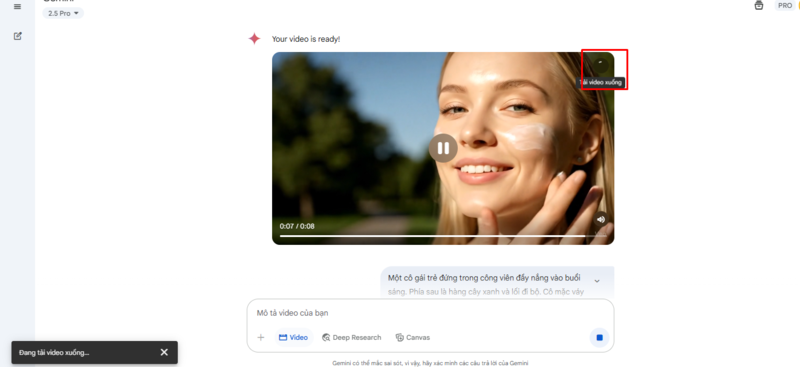Viewport: 800px width, 367px height.
Task: Dismiss the 'Đang tải video xuống' notification
Action: pos(164,352)
